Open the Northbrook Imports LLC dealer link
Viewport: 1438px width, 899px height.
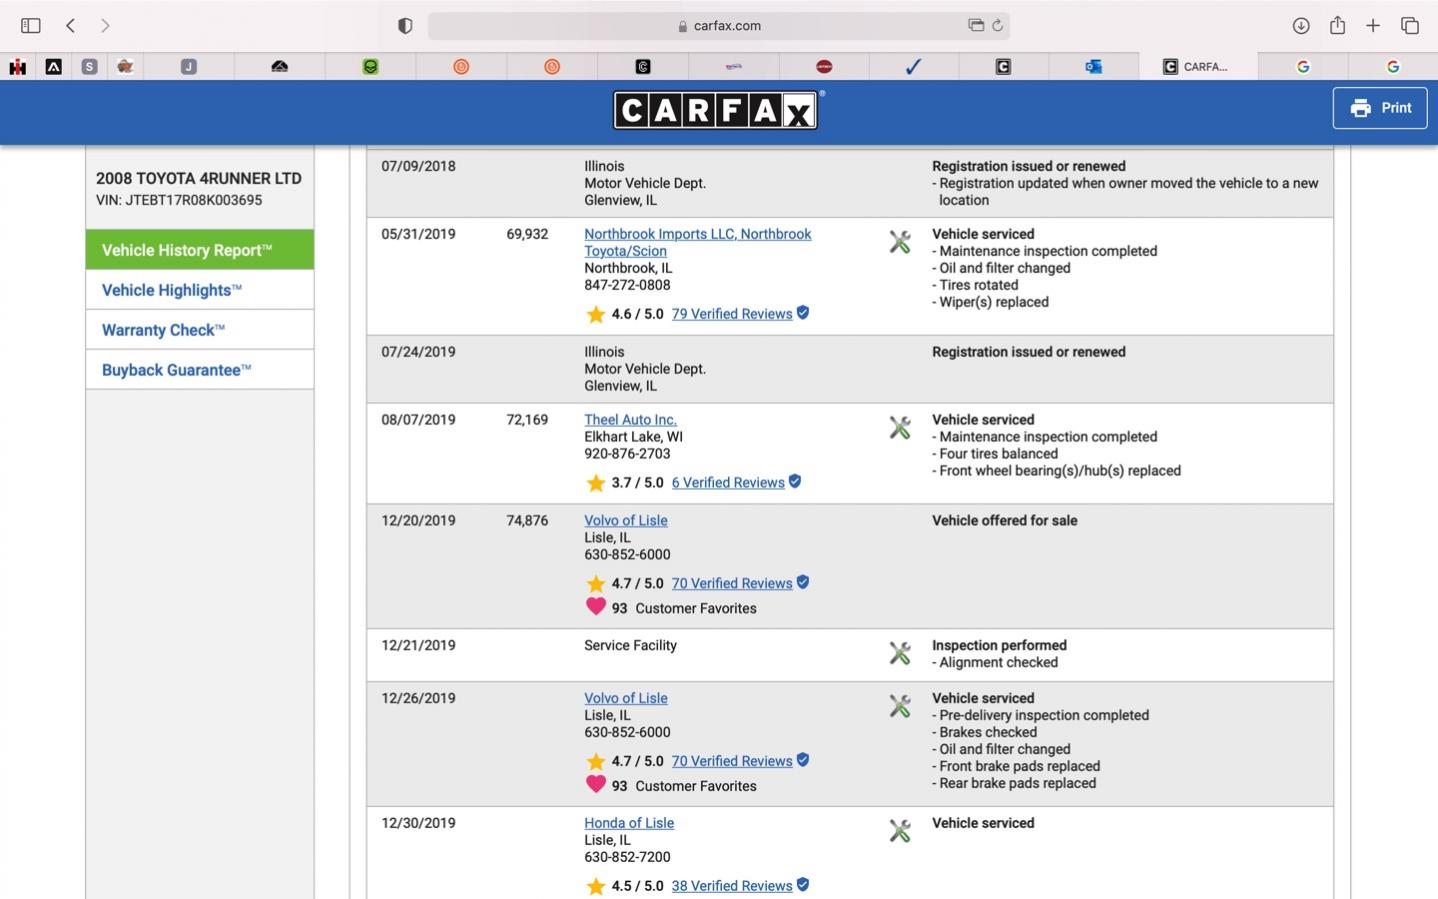point(697,242)
